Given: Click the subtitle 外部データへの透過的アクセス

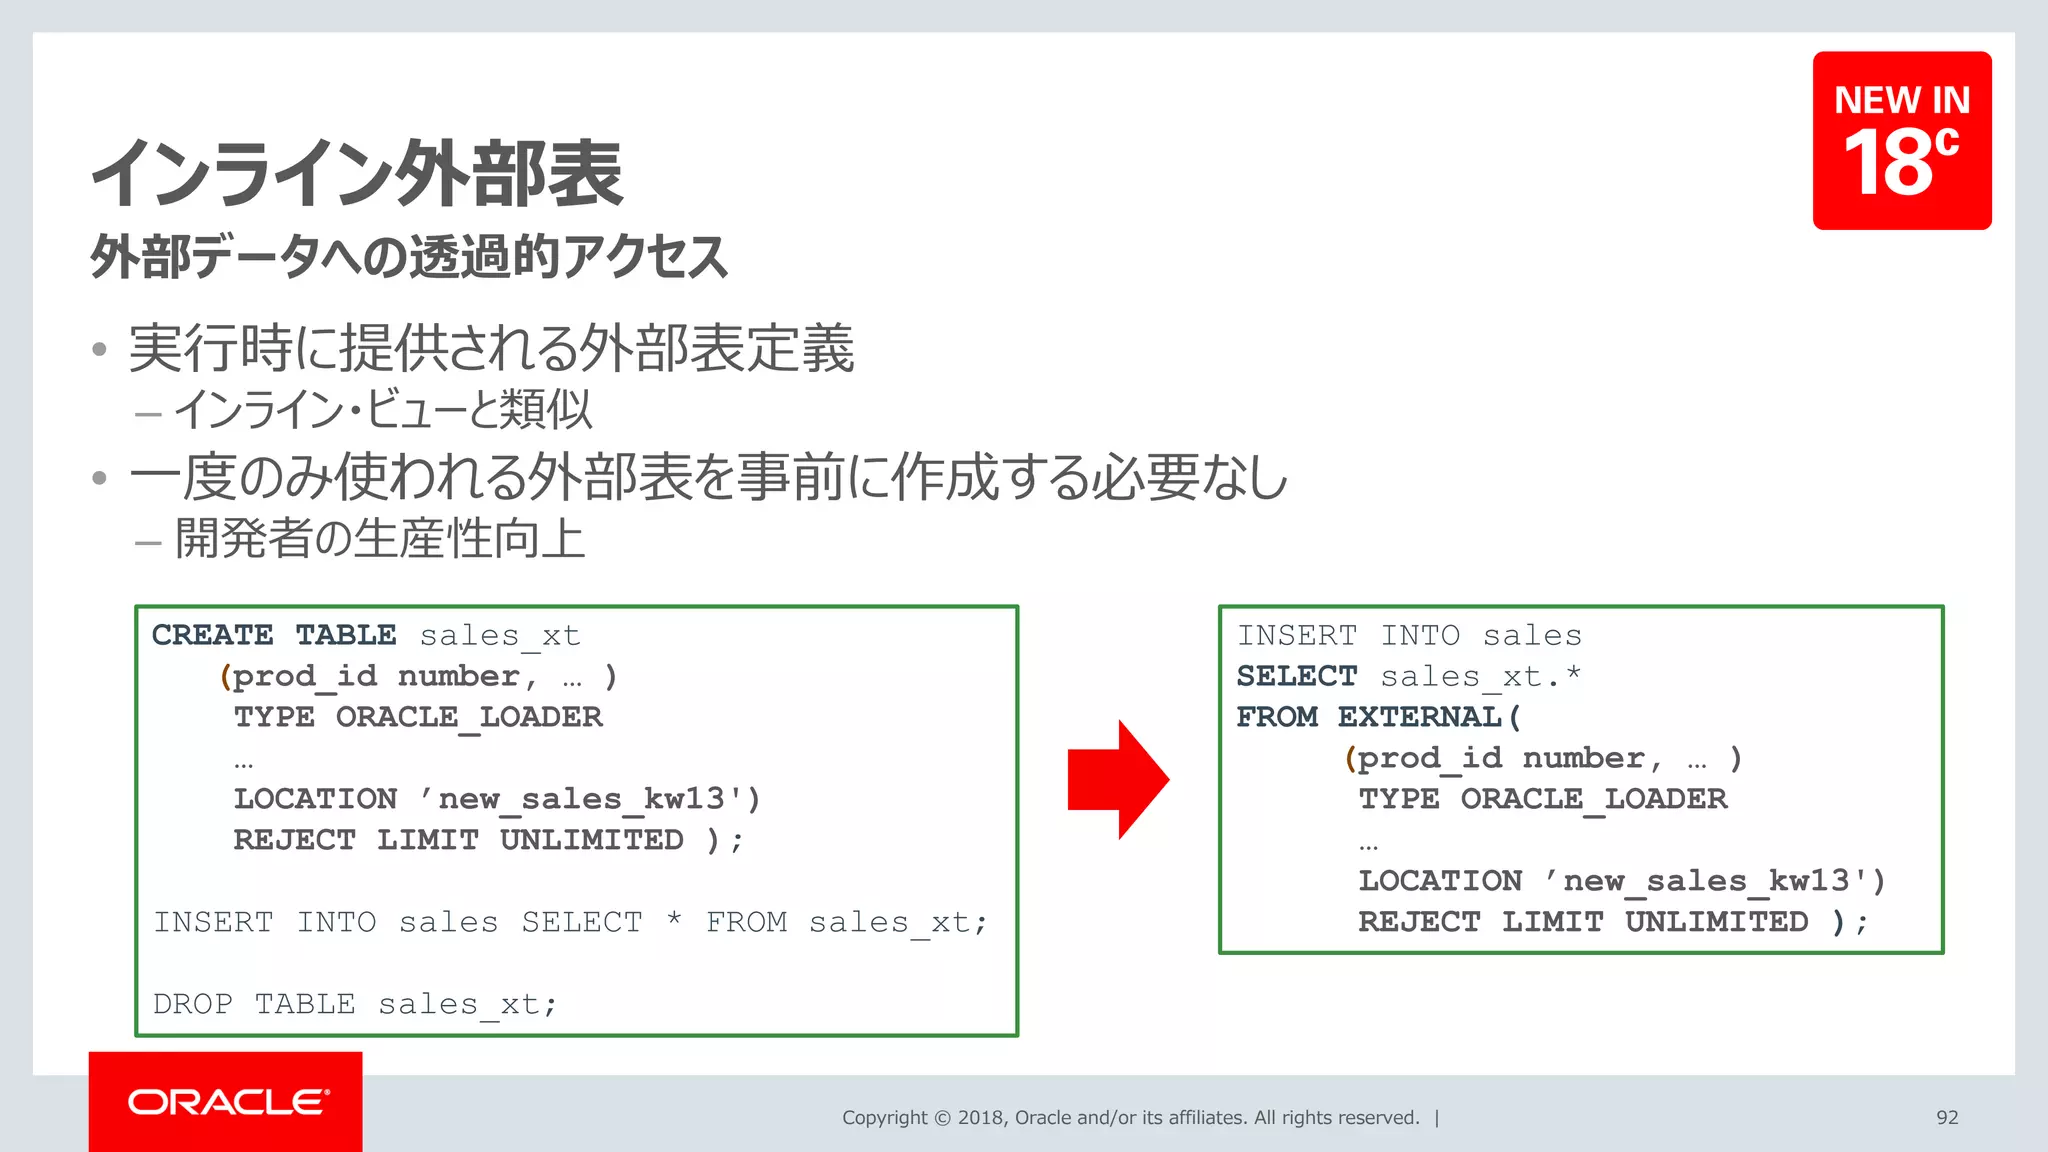Looking at the screenshot, I should point(409,257).
